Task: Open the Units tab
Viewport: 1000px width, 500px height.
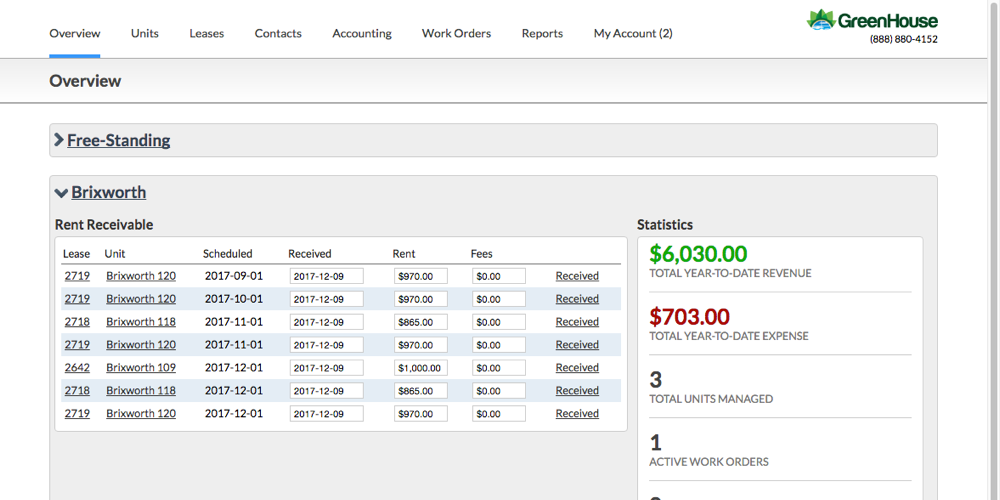Action: tap(144, 33)
